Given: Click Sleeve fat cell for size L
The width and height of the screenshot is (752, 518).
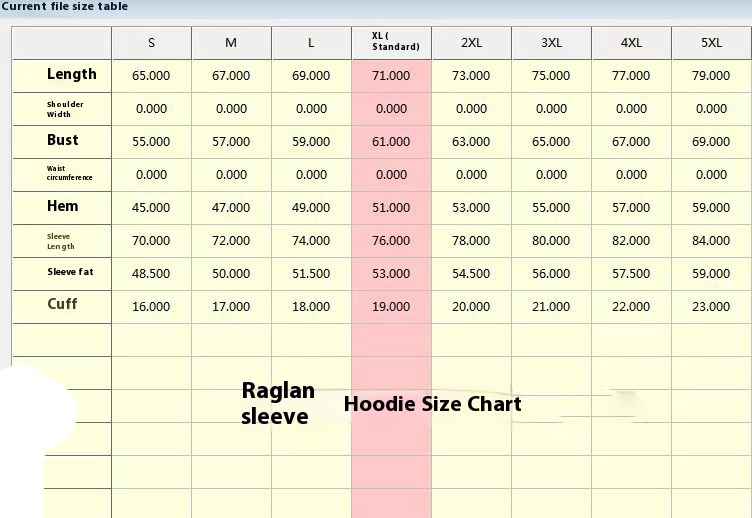Looking at the screenshot, I should [x=311, y=274].
